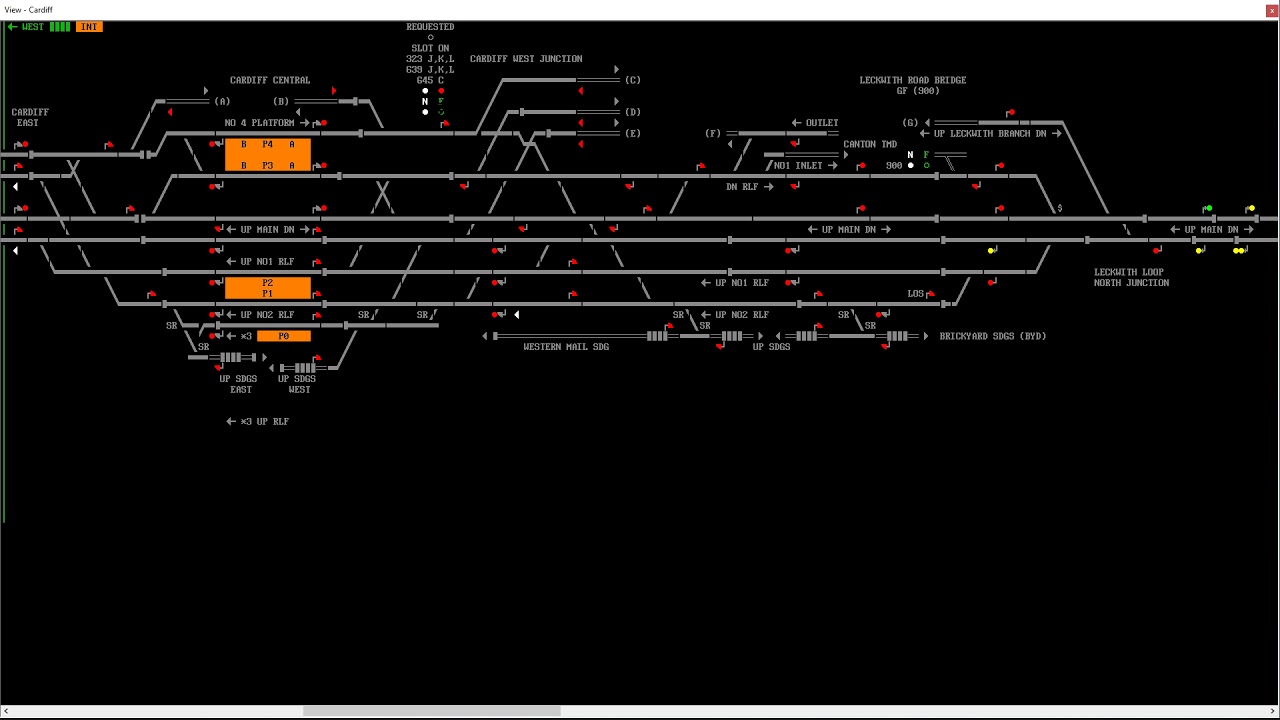Image resolution: width=1280 pixels, height=720 pixels.
Task: Click the entrance arrow beside (G)
Action: tap(927, 123)
